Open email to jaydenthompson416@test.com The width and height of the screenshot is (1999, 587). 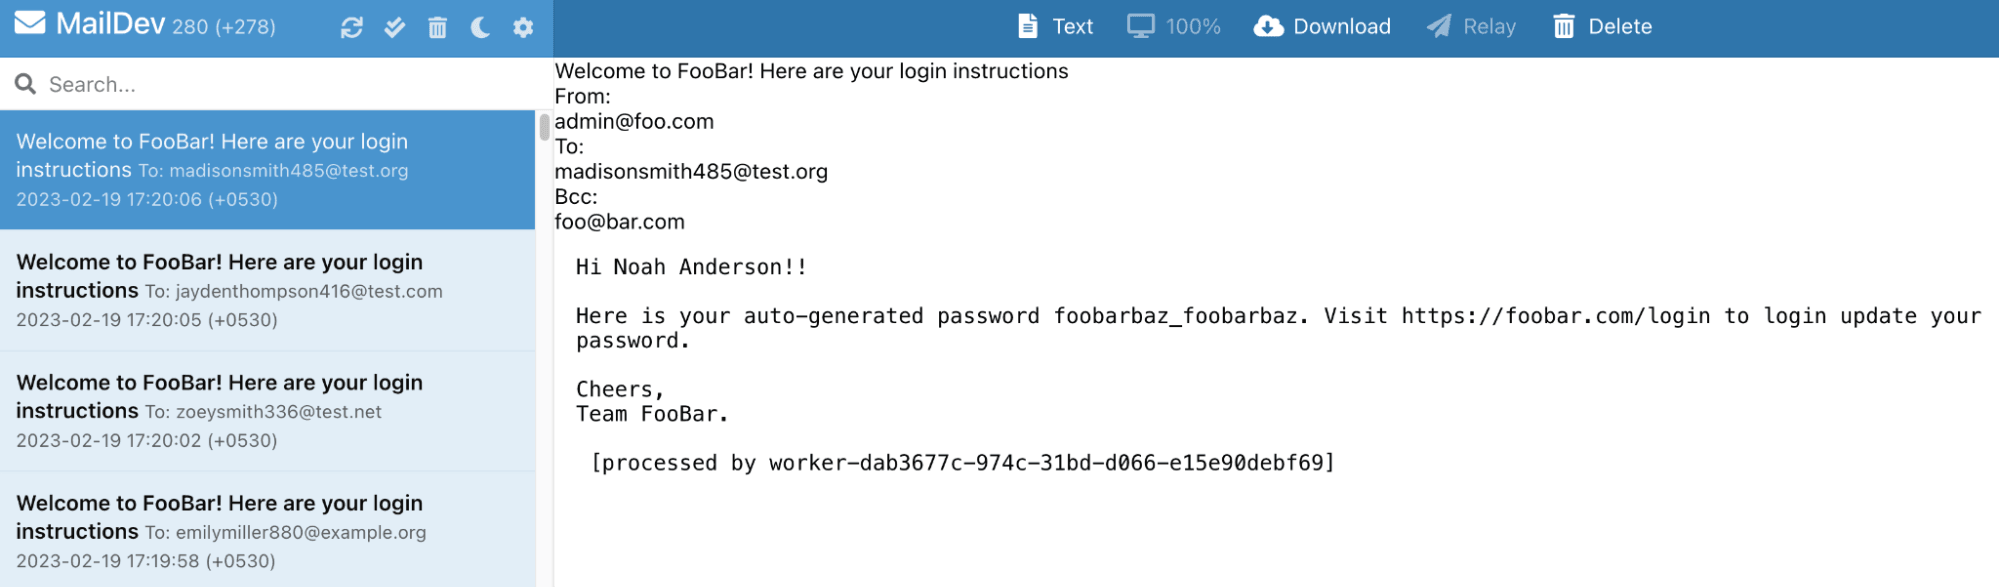coord(268,290)
